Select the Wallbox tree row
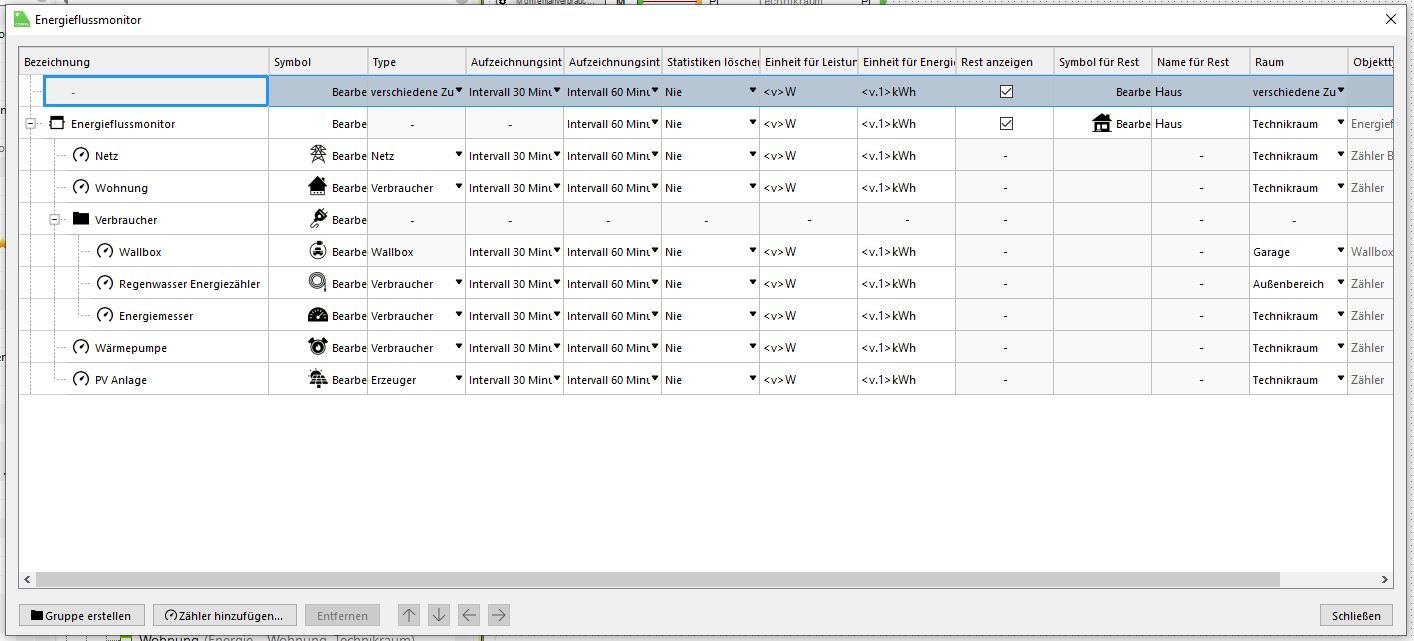 139,252
